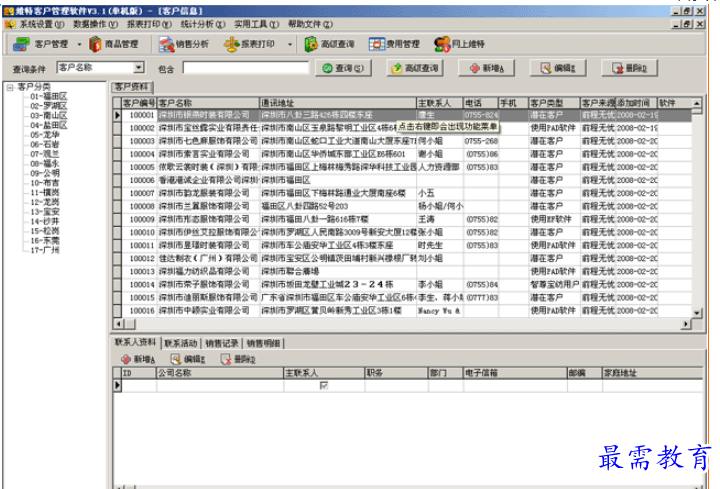Open 商品管理 toolbar item
This screenshot has width=720, height=489.
coord(114,44)
